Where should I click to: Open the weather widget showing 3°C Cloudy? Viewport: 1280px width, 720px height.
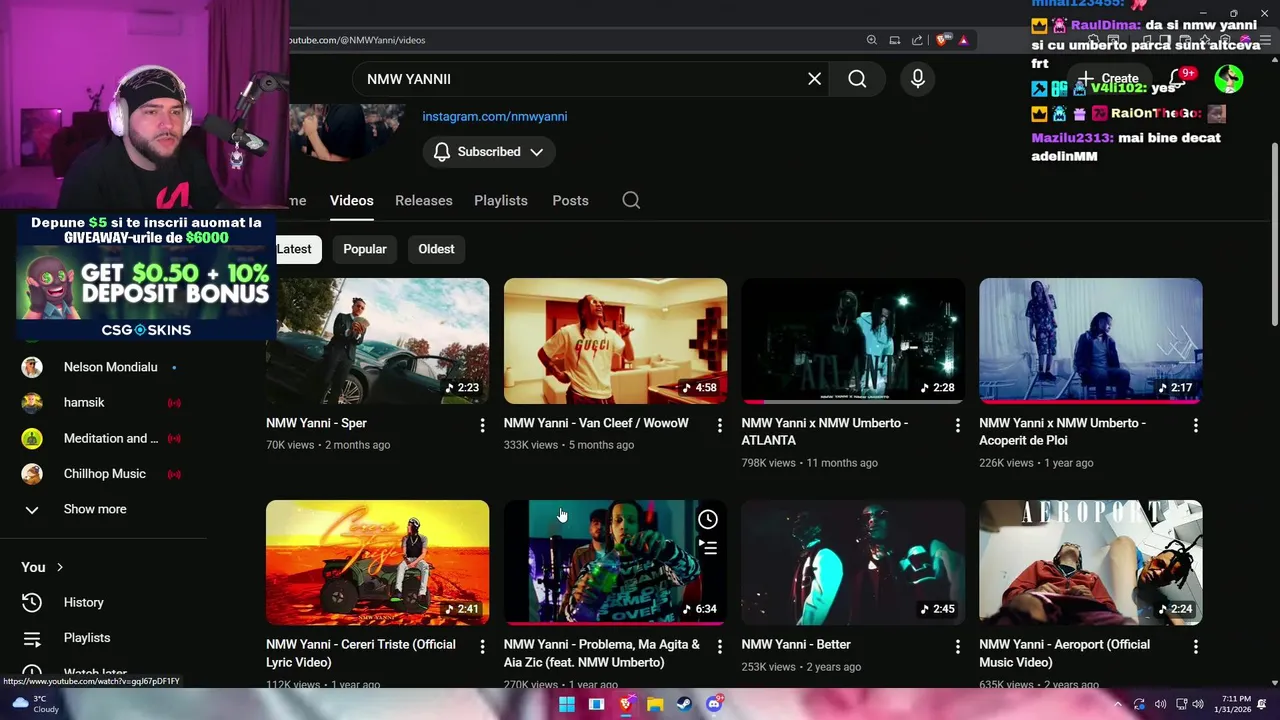coord(34,704)
